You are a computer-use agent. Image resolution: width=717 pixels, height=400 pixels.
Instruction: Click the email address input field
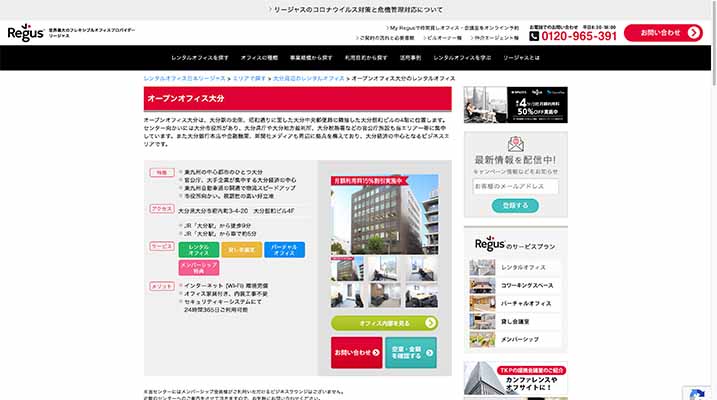point(516,186)
